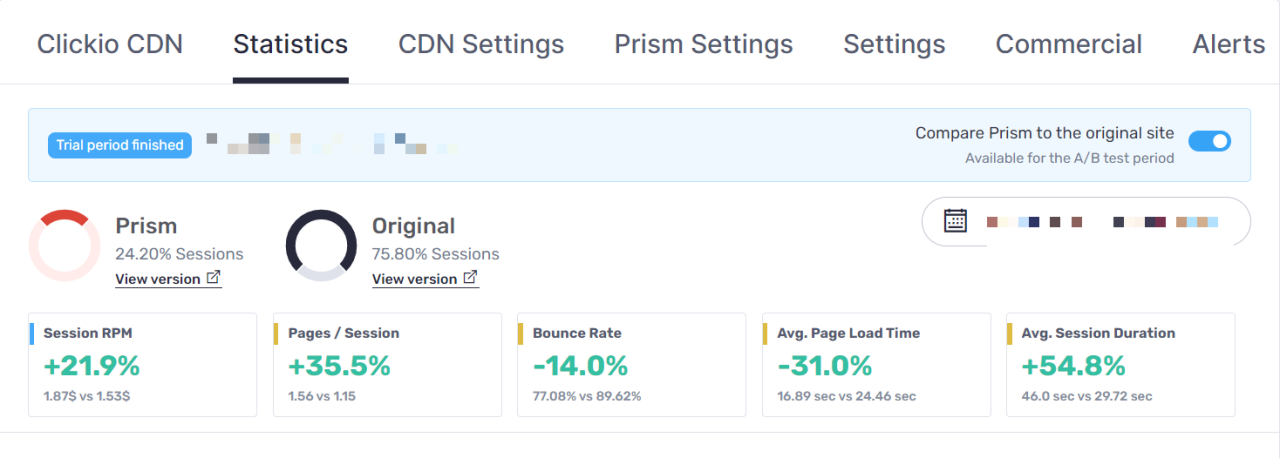Open the Alerts tab
This screenshot has height=458, width=1280.
click(1228, 44)
